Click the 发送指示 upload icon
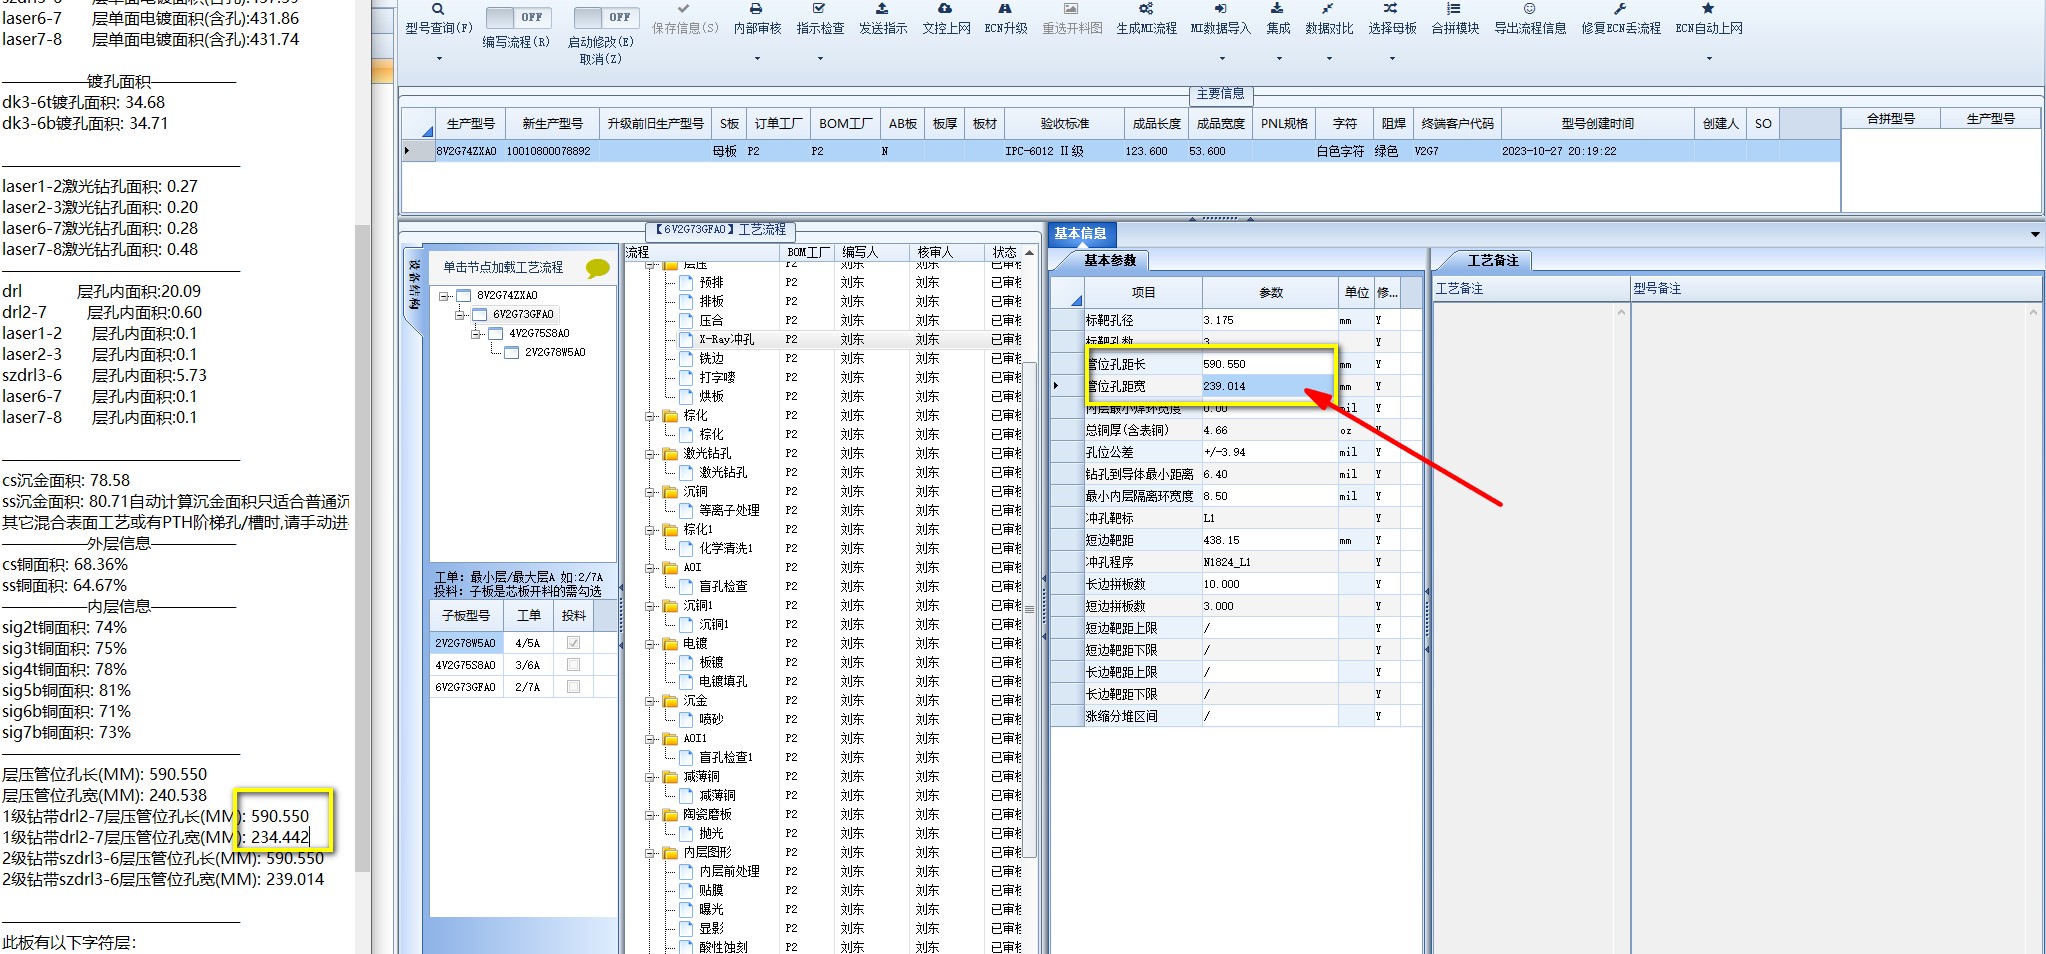This screenshot has width=2046, height=954. [882, 8]
